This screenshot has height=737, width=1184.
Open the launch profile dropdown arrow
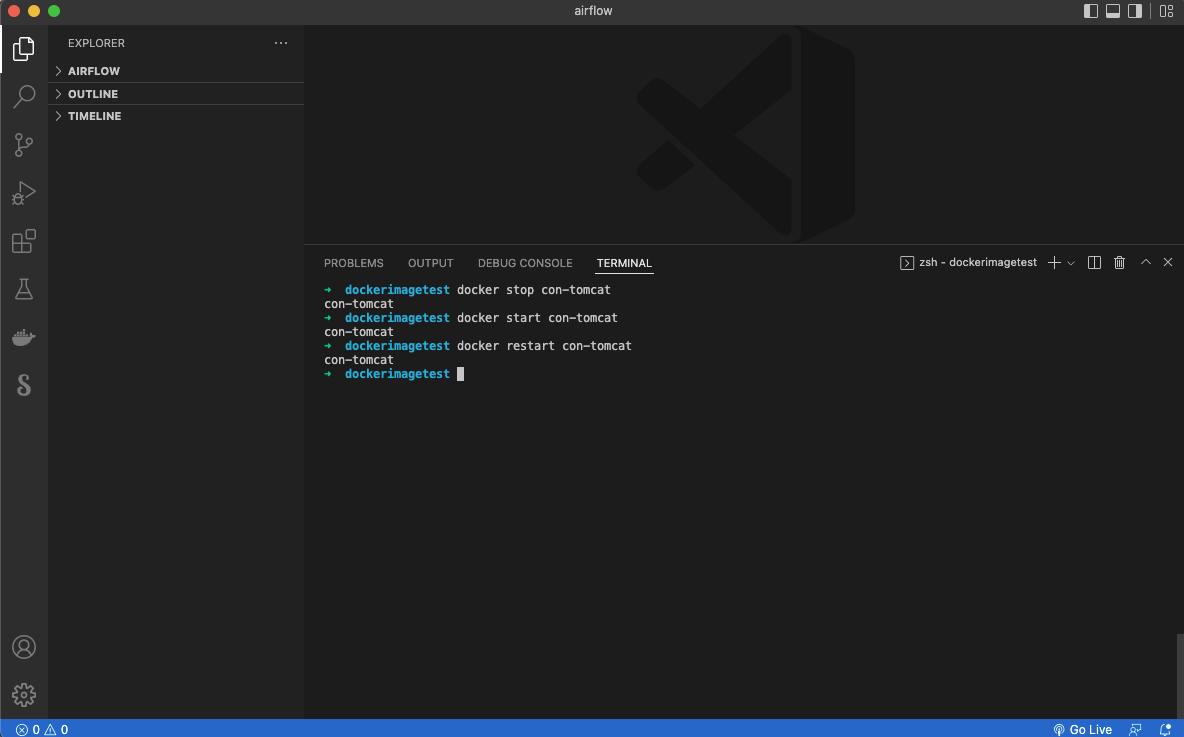[x=1071, y=264]
